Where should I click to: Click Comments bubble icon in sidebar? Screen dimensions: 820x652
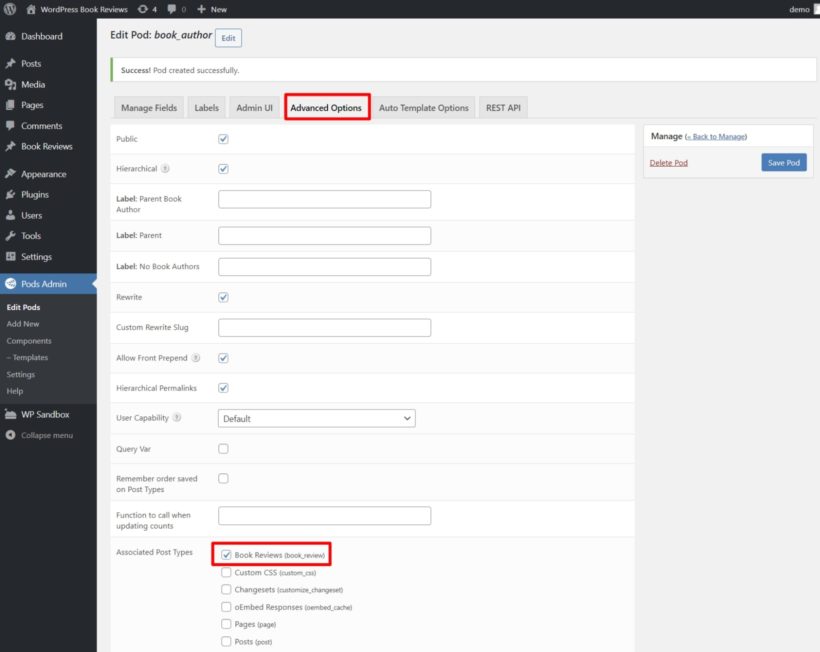pos(10,125)
